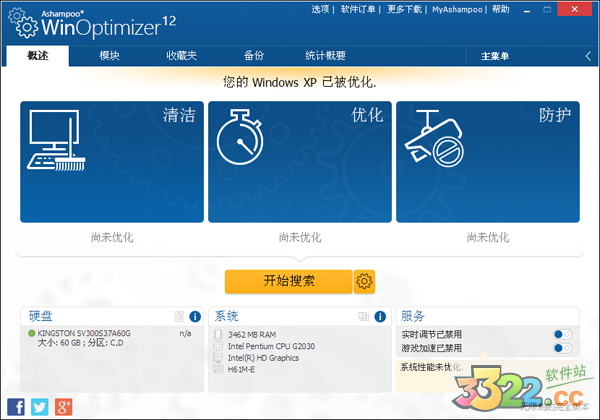Screen dimensions: 600x420
Task: Click the 实时调节已禁用 service label
Action: pos(431,334)
